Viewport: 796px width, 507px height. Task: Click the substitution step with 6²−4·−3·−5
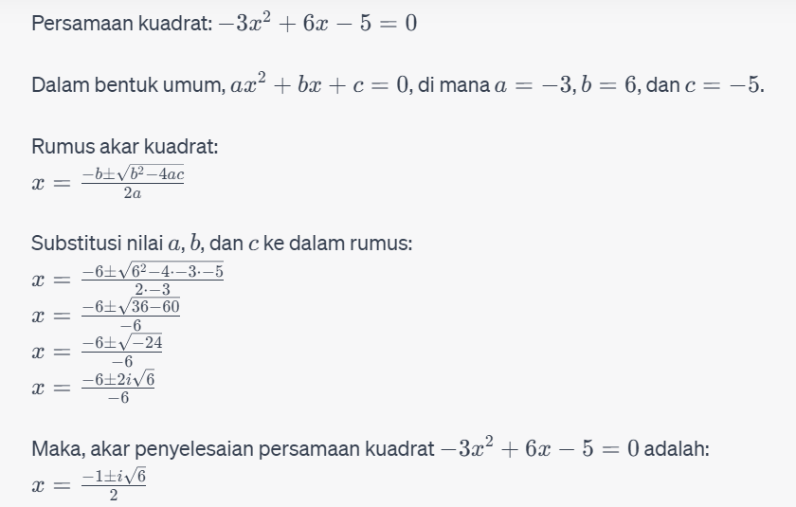pos(127,279)
